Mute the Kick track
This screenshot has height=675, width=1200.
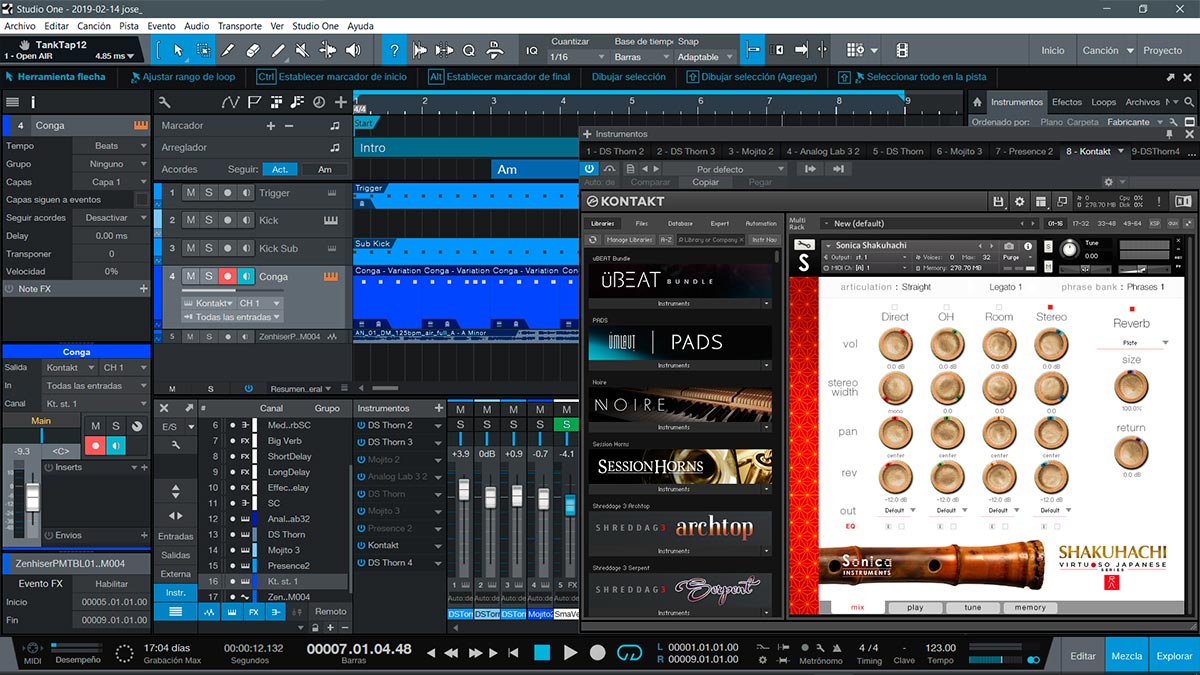pyautogui.click(x=190, y=220)
